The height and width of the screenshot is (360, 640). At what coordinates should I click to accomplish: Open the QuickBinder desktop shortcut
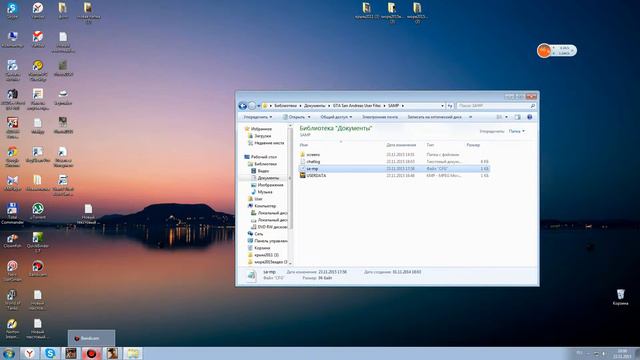38,242
